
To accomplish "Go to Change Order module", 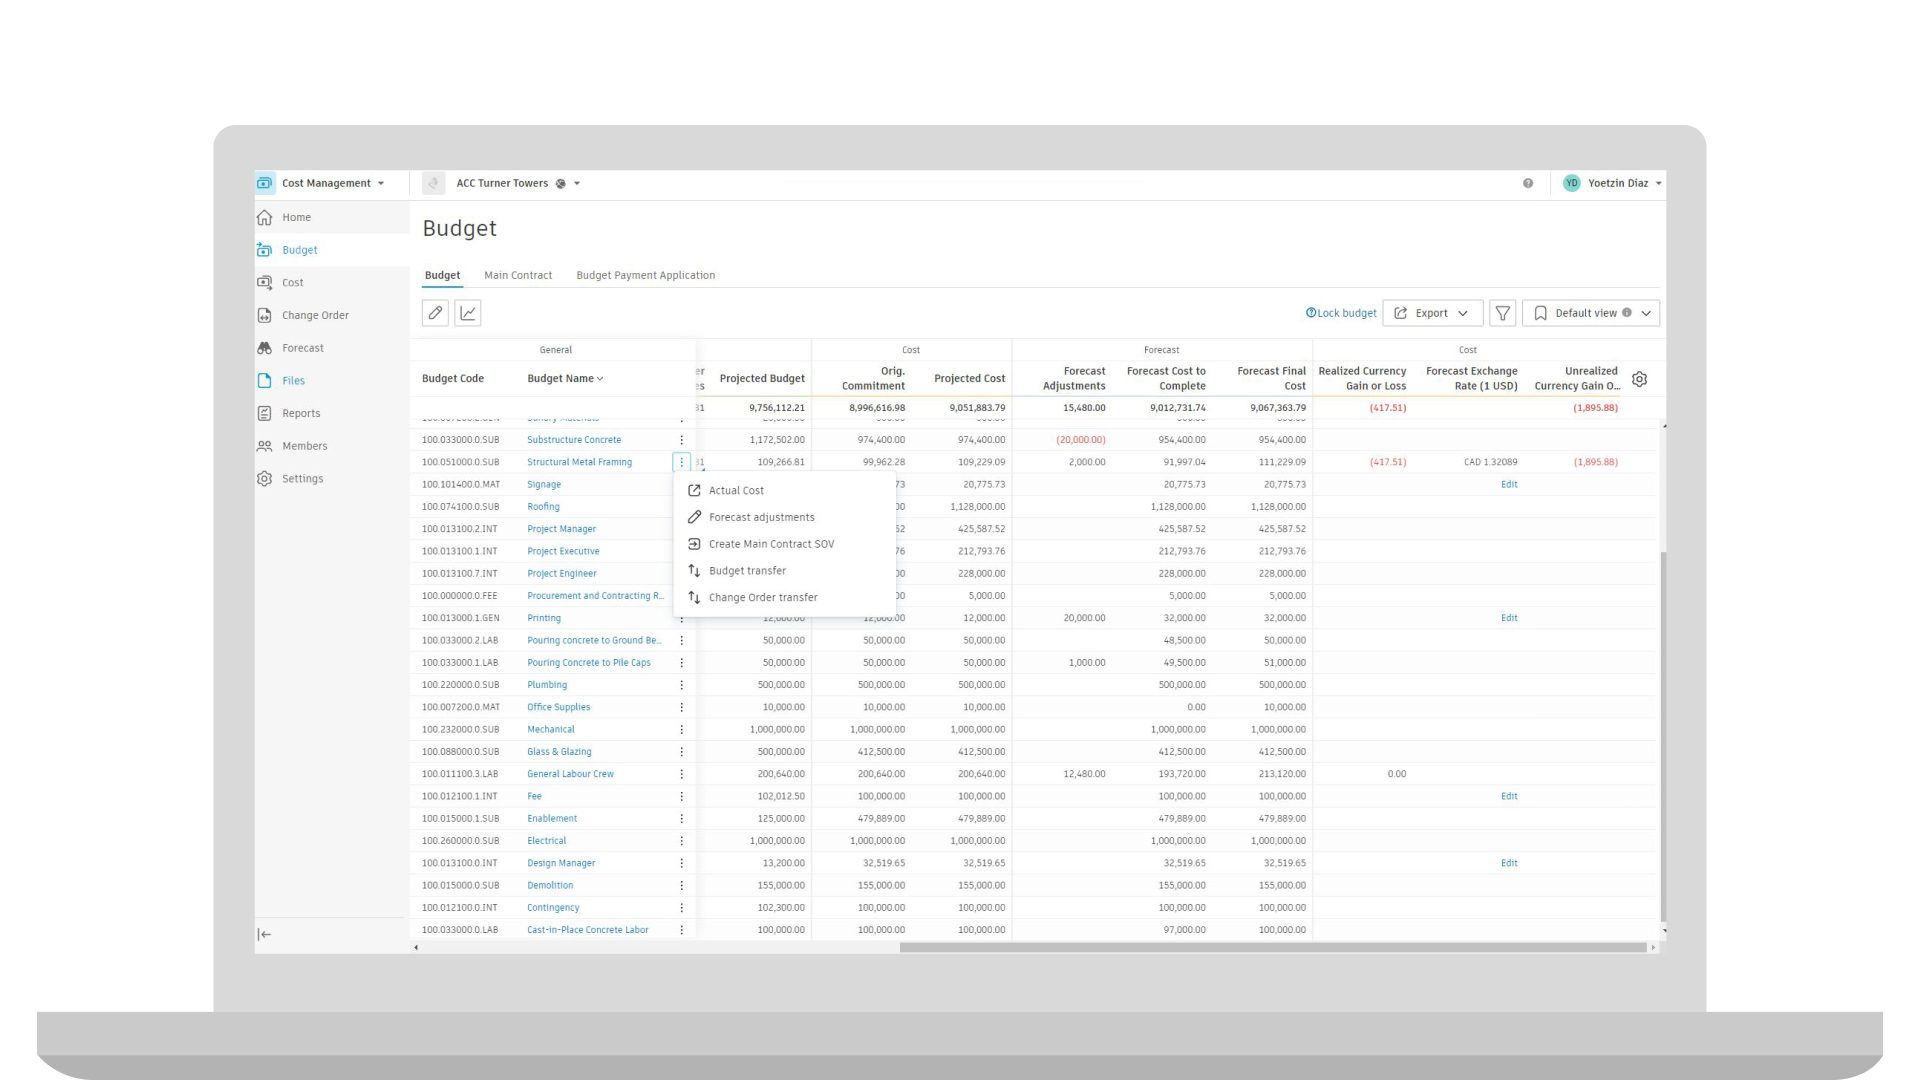I will (314, 315).
